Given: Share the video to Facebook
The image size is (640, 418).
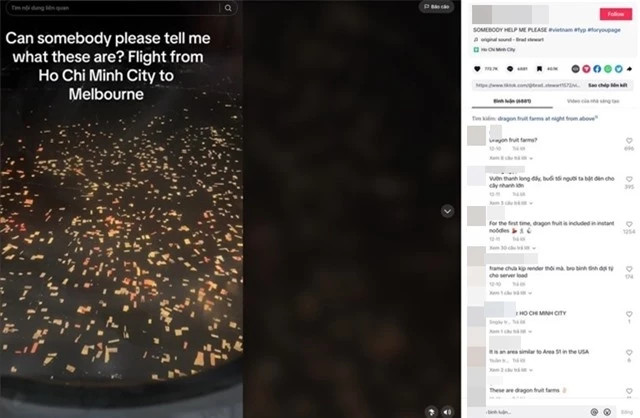Looking at the screenshot, I should click(x=597, y=69).
